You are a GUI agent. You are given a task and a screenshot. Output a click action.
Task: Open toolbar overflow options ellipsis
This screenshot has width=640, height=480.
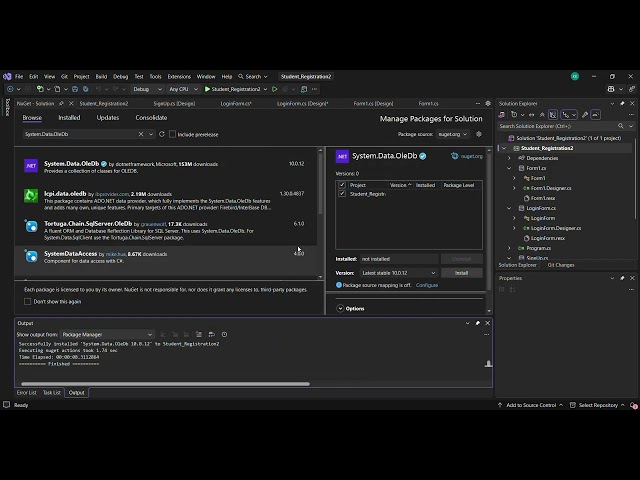coord(314,89)
